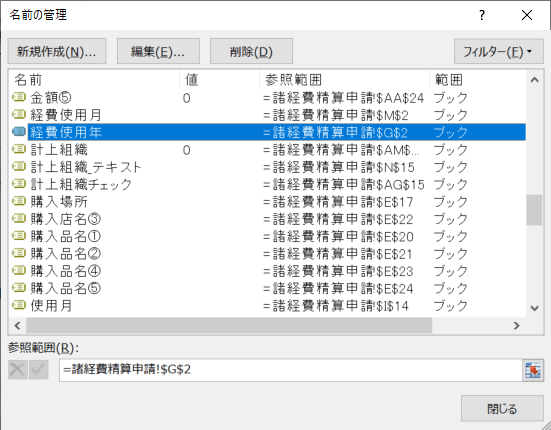
Task: Sort by the 範囲 column header
Action: [x=478, y=80]
